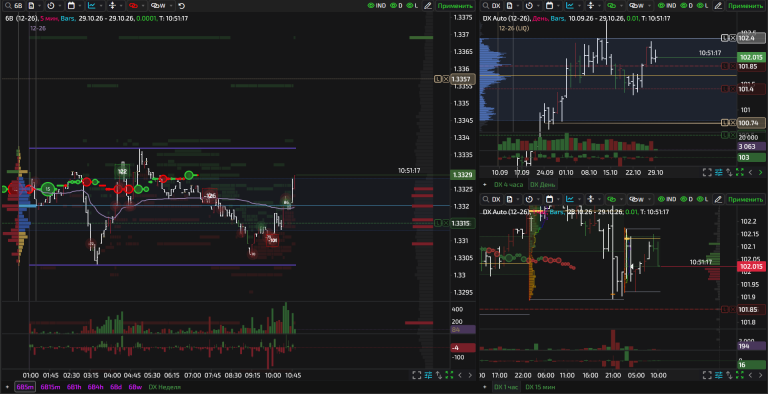
Task: Click the calendar icon in DX 1 час chart toolbar
Action: point(550,199)
